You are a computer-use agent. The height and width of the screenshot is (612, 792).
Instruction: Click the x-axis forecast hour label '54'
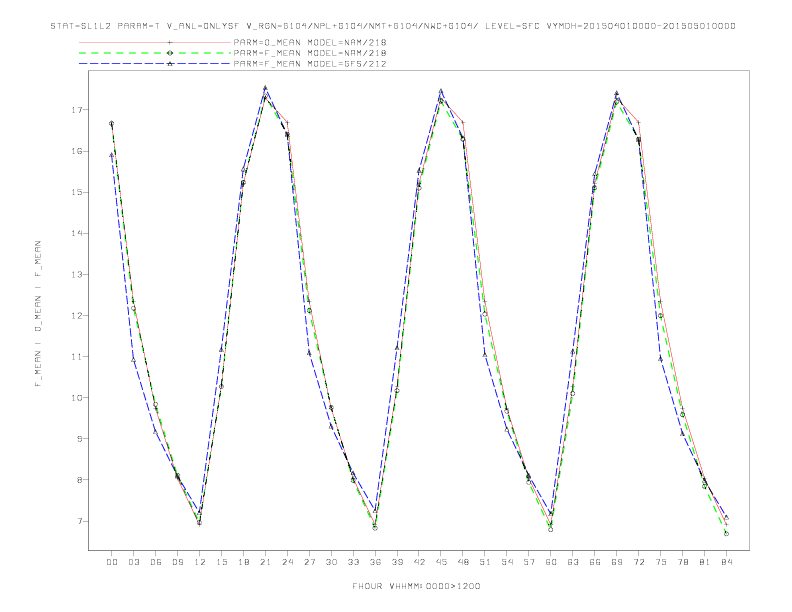(507, 562)
